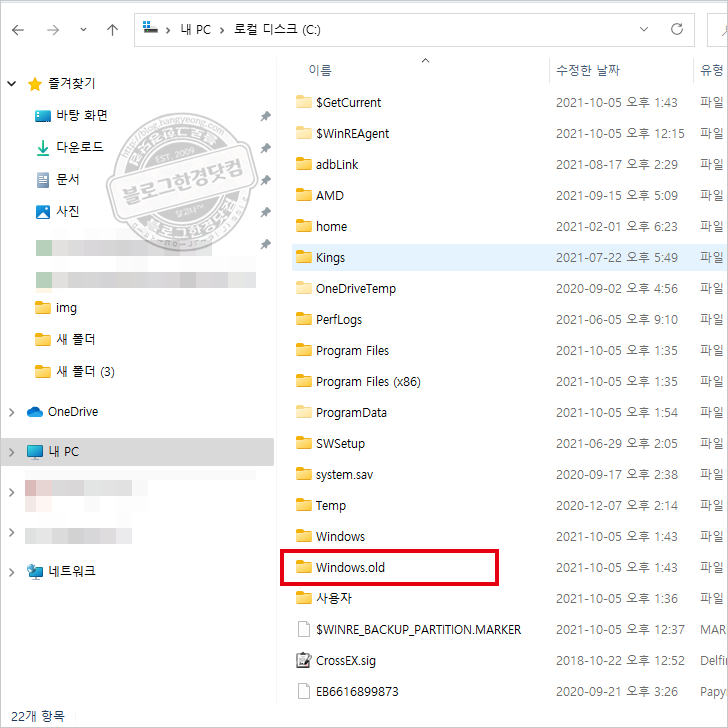The height and width of the screenshot is (728, 728).
Task: Select the system.sav folder
Action: point(335,475)
